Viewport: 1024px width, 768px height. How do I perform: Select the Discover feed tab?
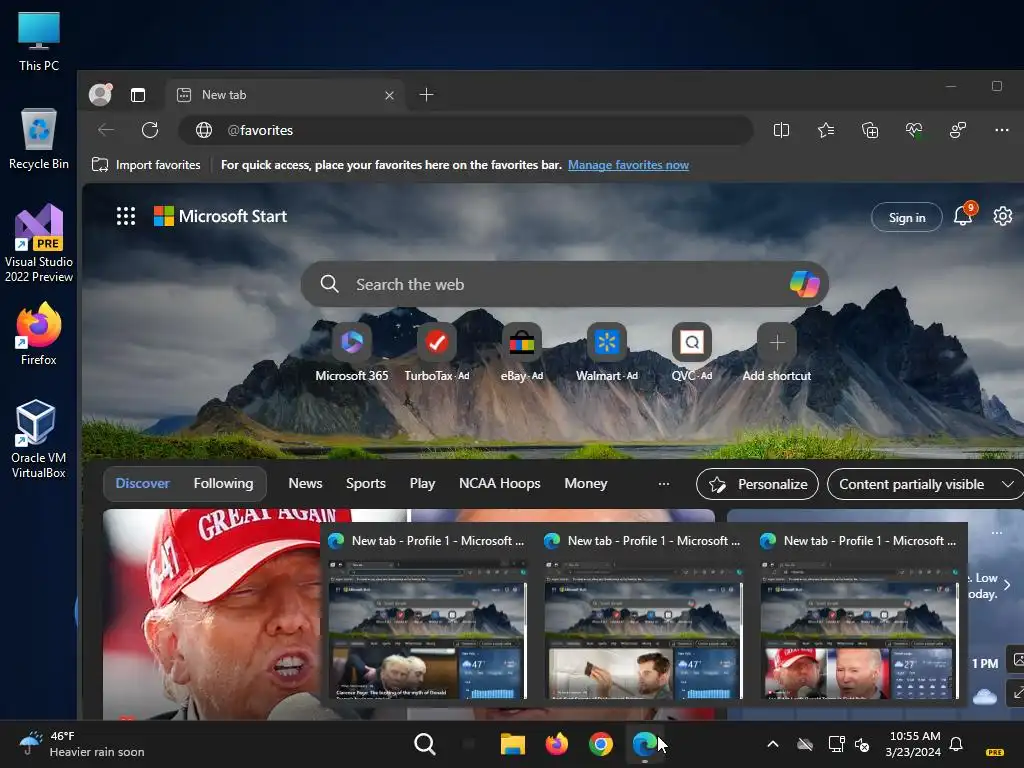coord(142,483)
